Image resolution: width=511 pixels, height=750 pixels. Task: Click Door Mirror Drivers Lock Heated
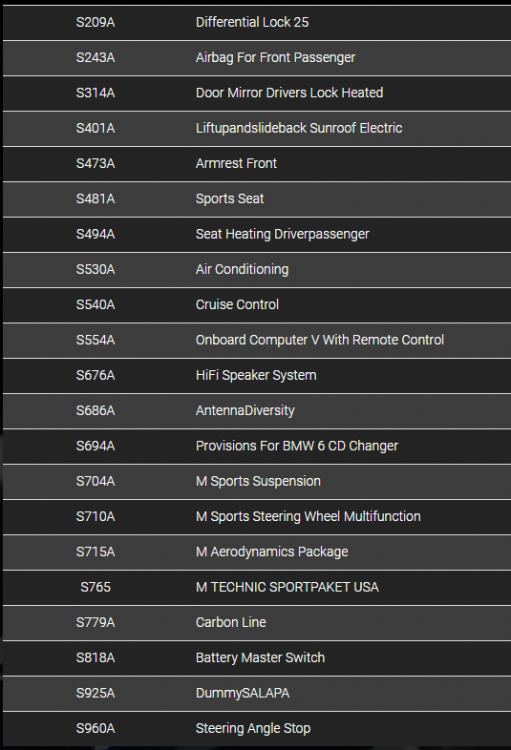click(x=289, y=93)
